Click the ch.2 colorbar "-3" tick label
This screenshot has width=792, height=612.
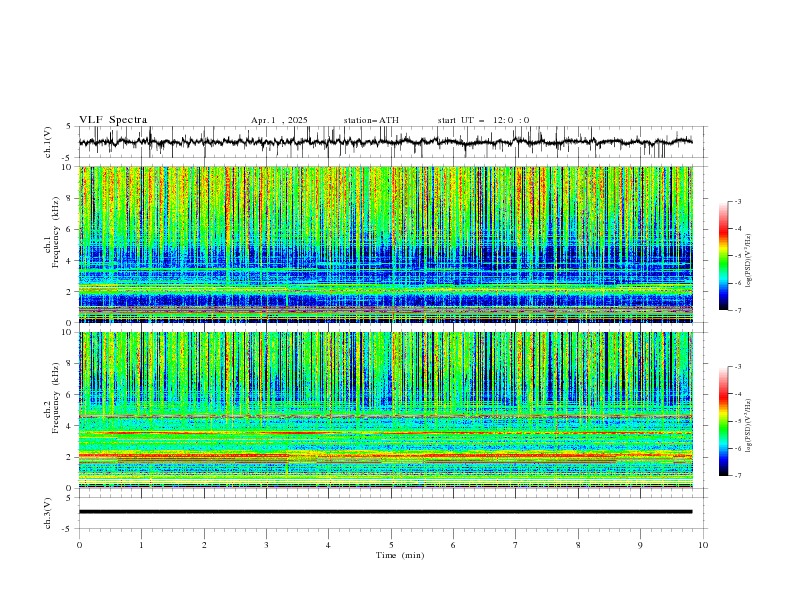[738, 367]
